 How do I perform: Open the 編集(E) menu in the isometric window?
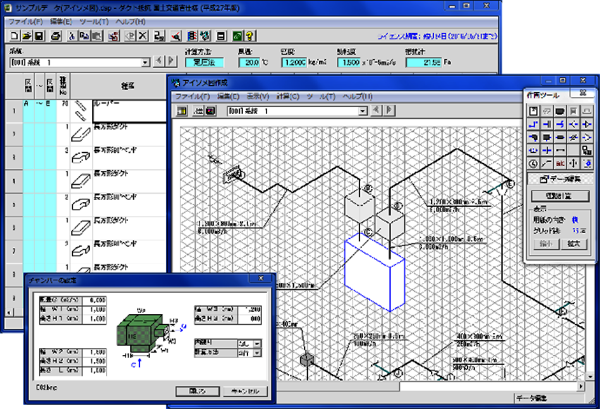click(x=229, y=97)
